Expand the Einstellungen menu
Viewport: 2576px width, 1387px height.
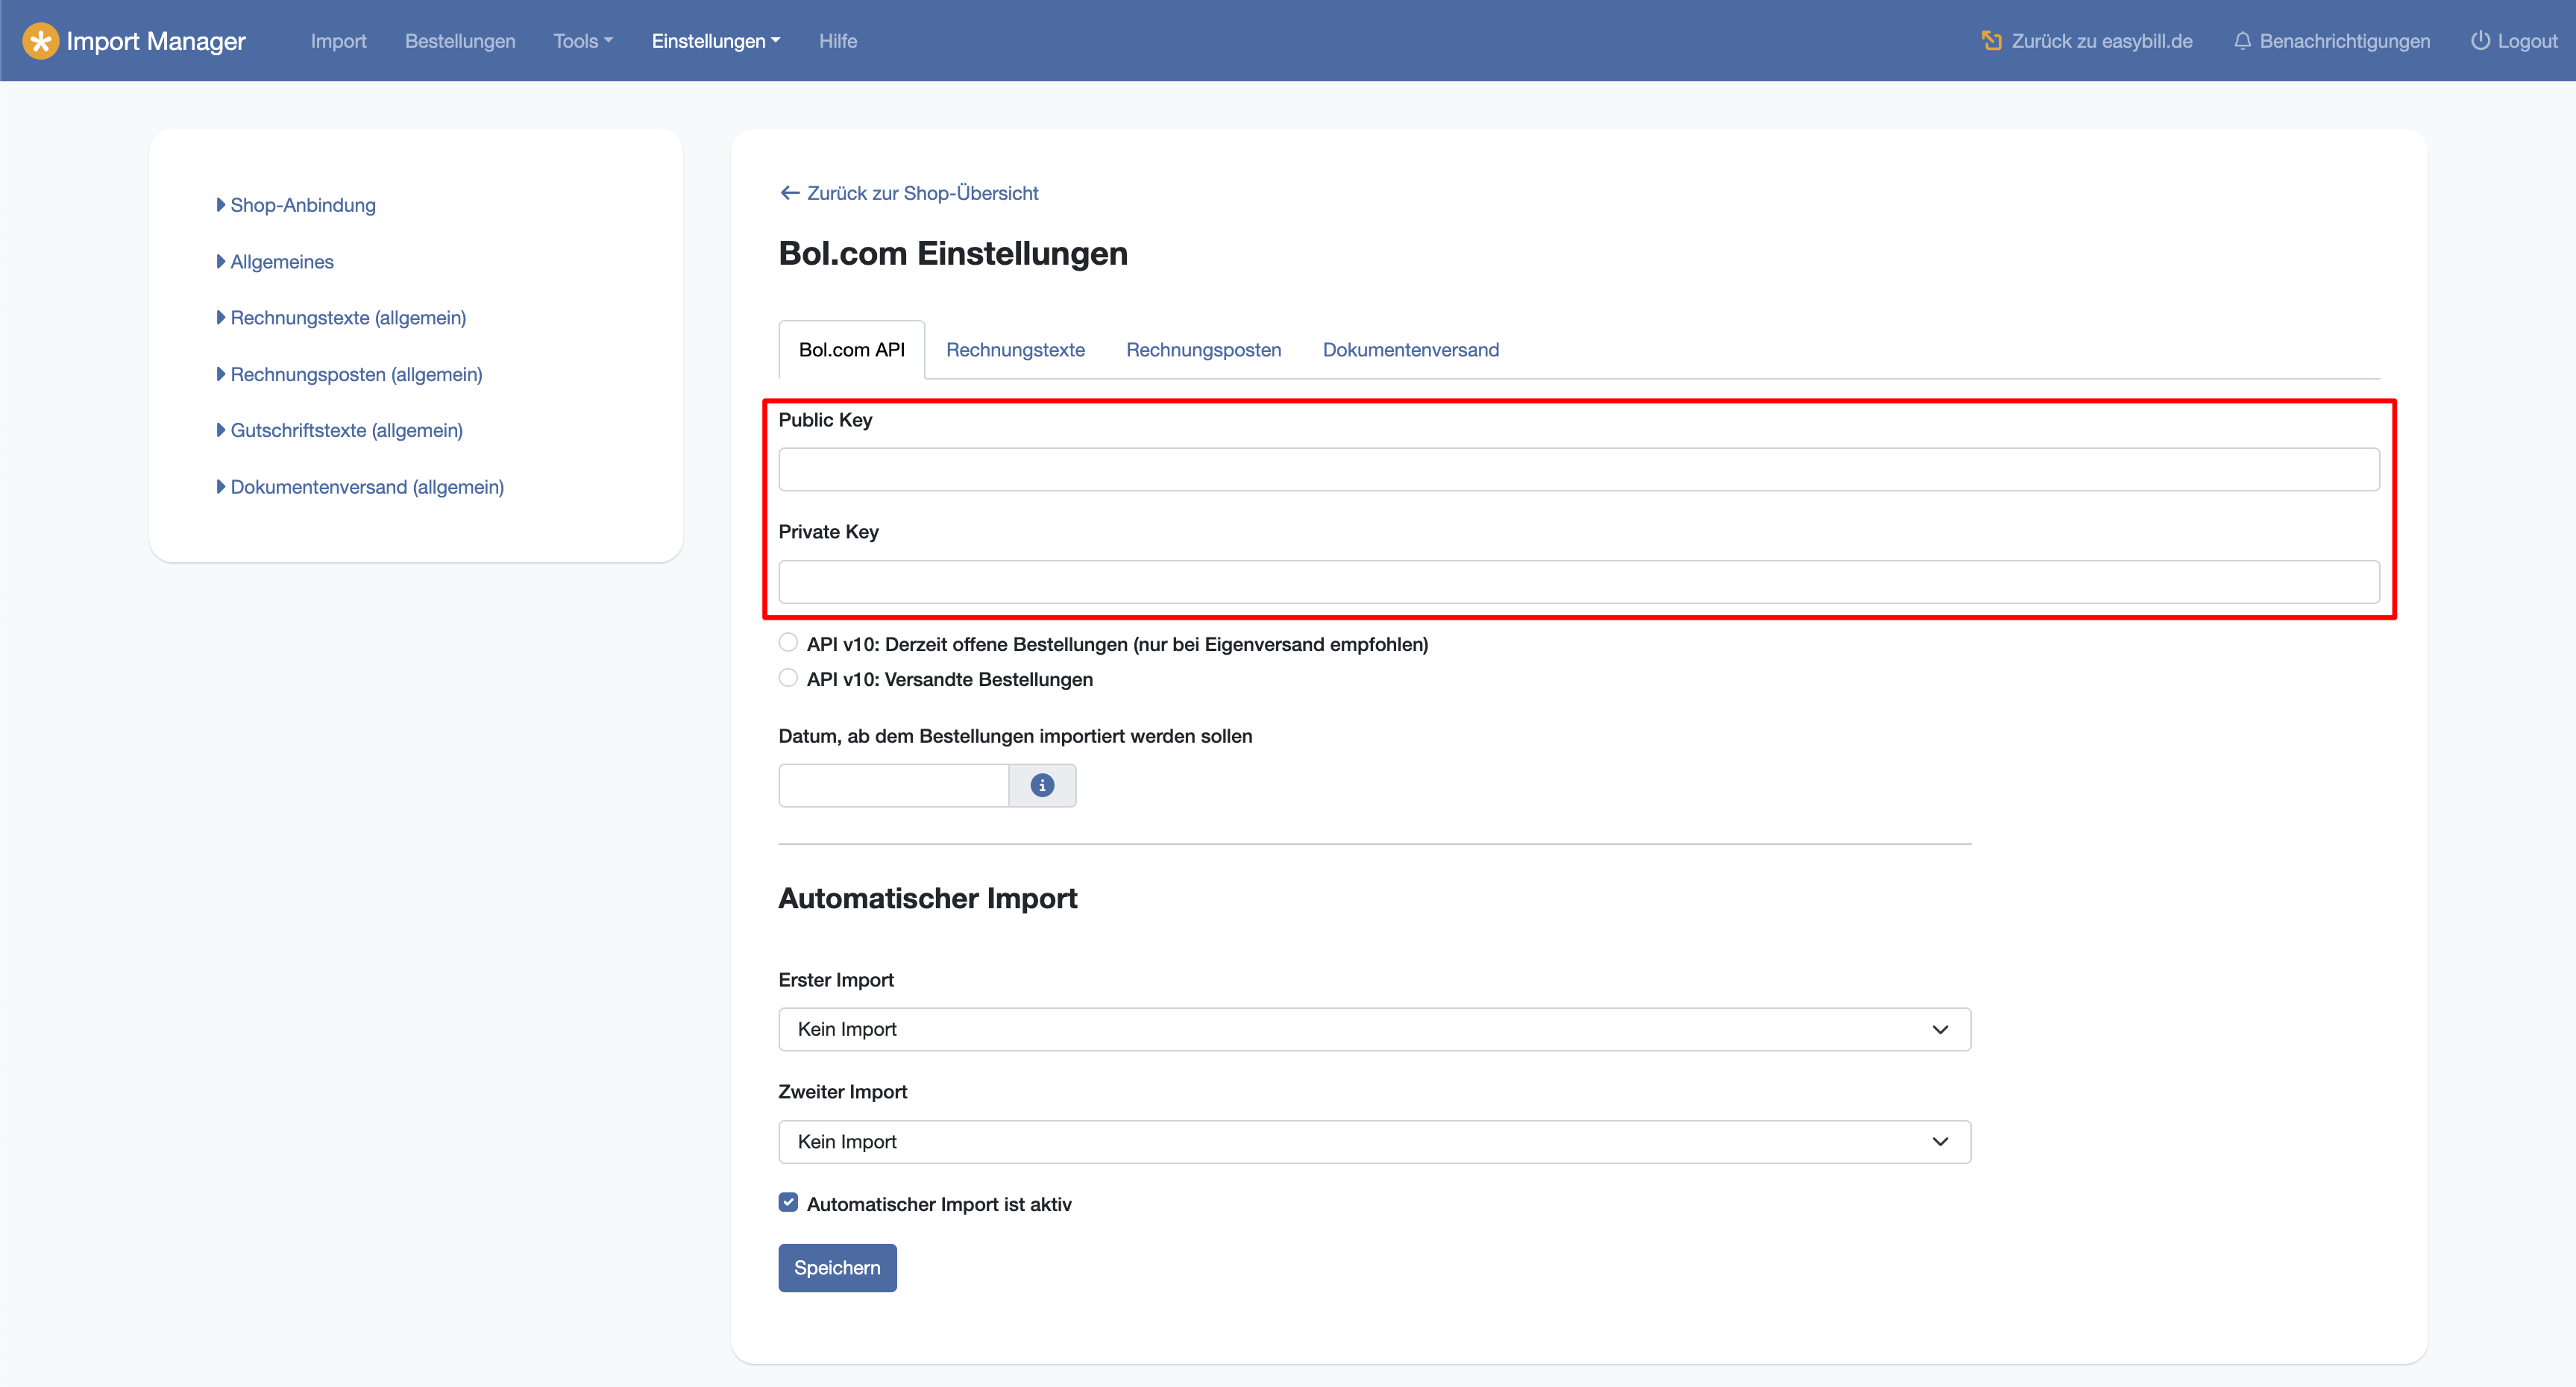(715, 41)
